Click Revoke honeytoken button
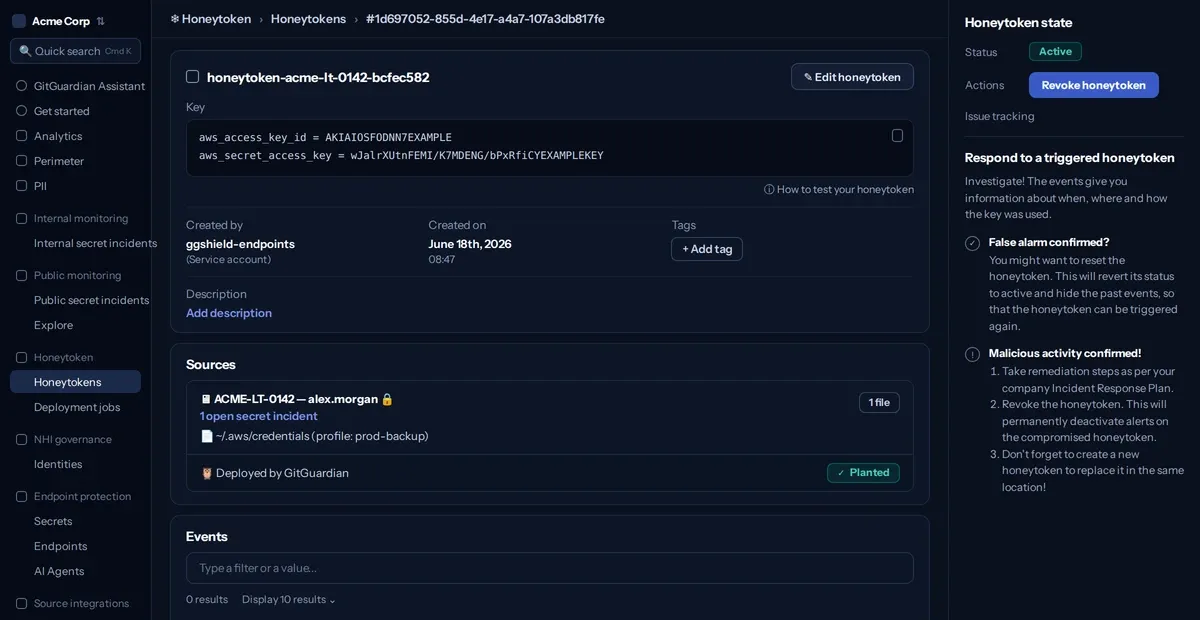This screenshot has width=1200, height=620. coord(1094,85)
